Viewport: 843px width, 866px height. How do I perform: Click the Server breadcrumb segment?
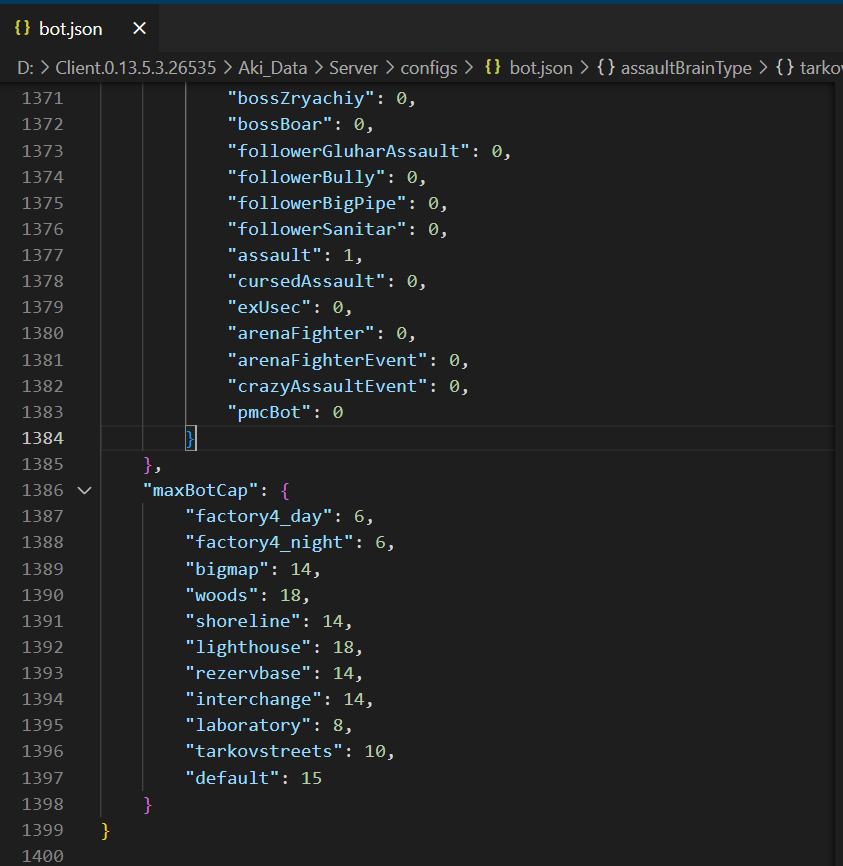point(355,68)
